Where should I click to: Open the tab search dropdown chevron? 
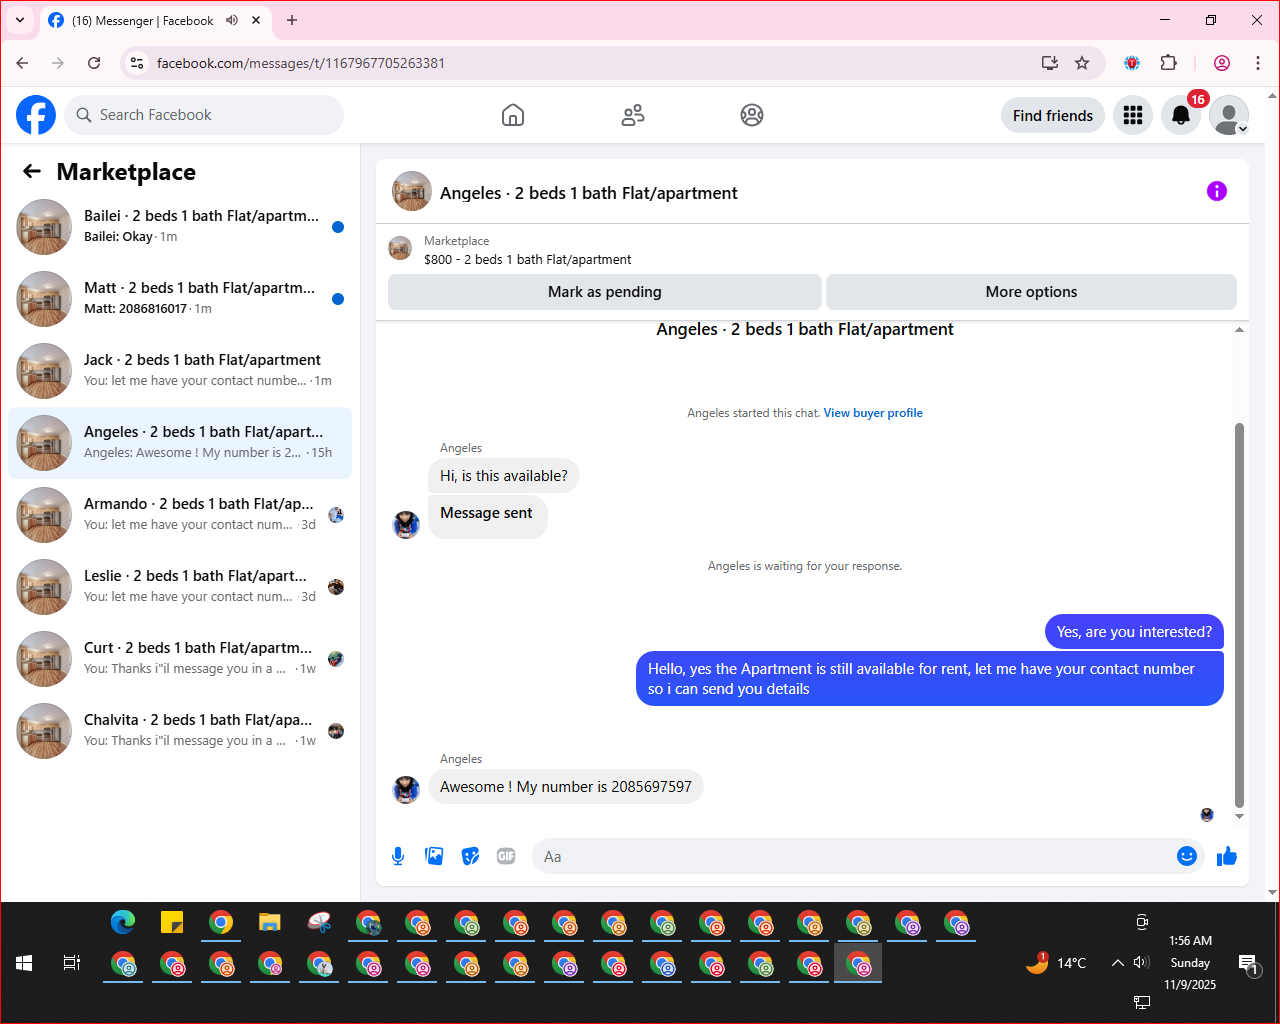pyautogui.click(x=19, y=20)
